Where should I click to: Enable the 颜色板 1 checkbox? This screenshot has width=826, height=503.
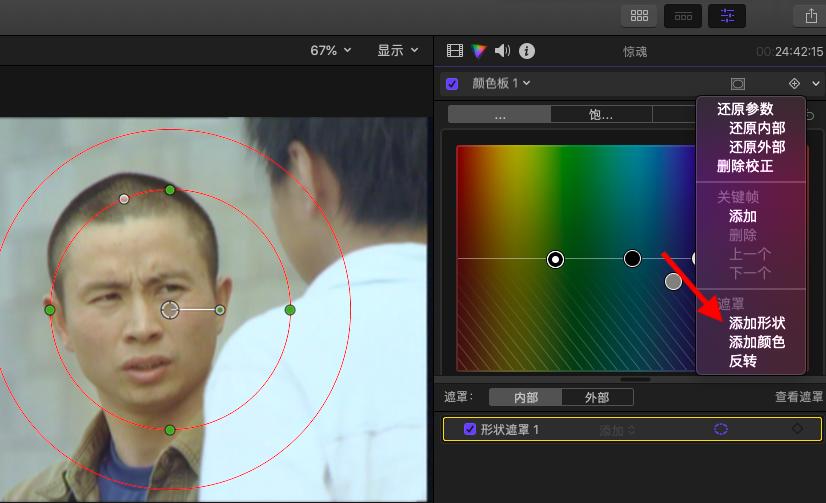(x=452, y=84)
